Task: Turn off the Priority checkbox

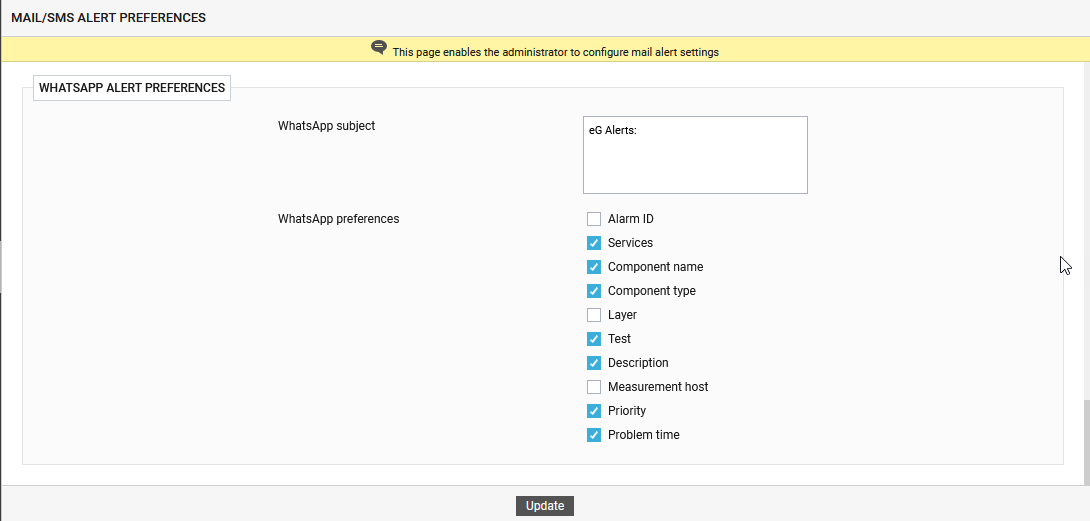Action: [x=594, y=411]
